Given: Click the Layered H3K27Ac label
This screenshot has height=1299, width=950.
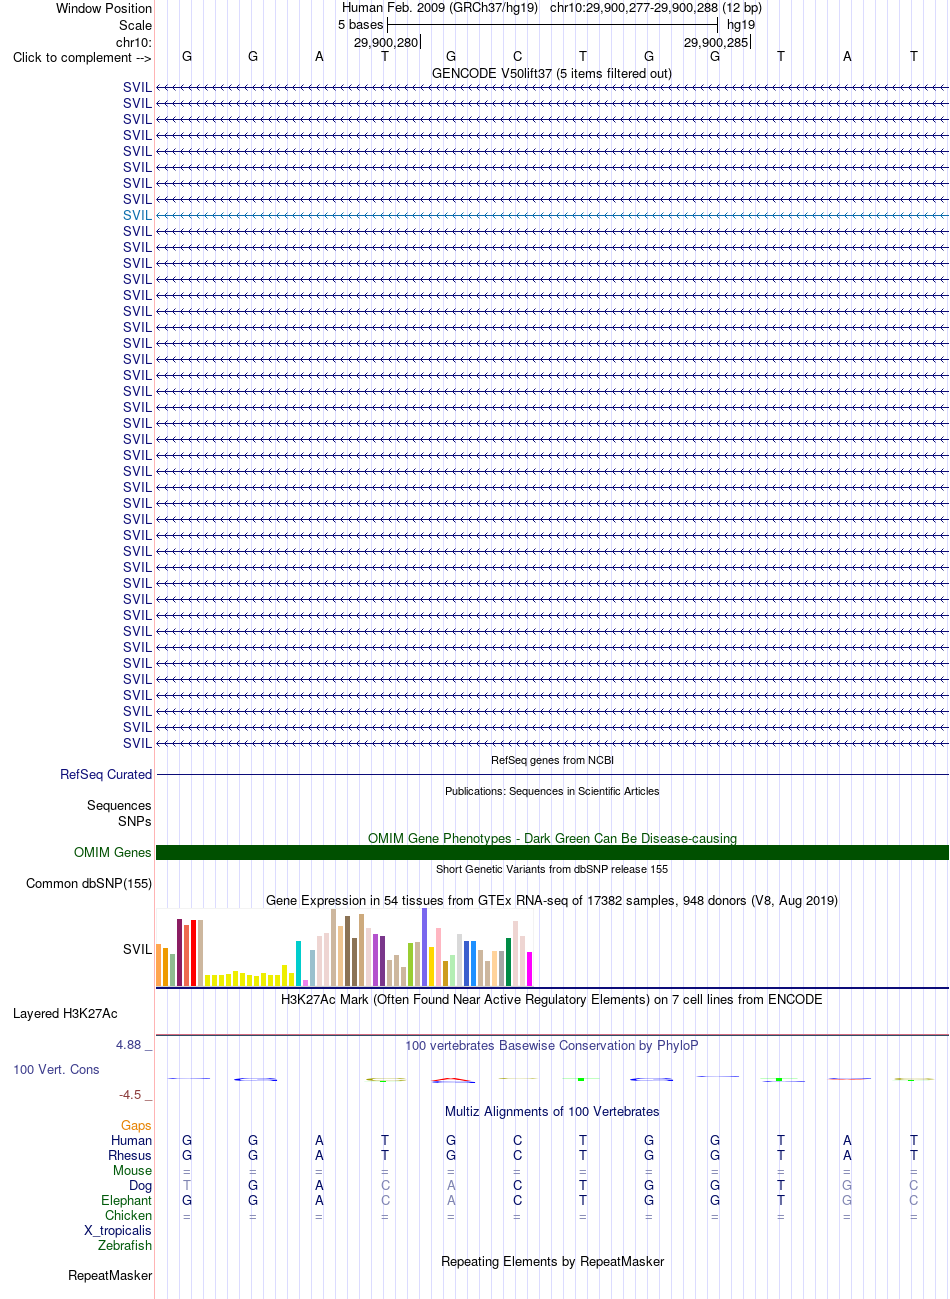Looking at the screenshot, I should click(x=65, y=1013).
